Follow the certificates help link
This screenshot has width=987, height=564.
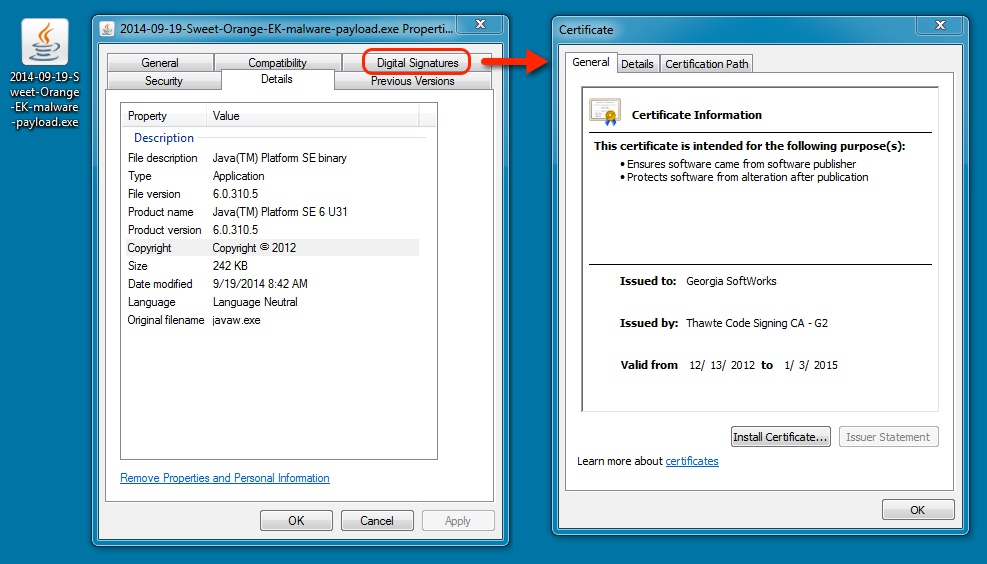tap(692, 461)
